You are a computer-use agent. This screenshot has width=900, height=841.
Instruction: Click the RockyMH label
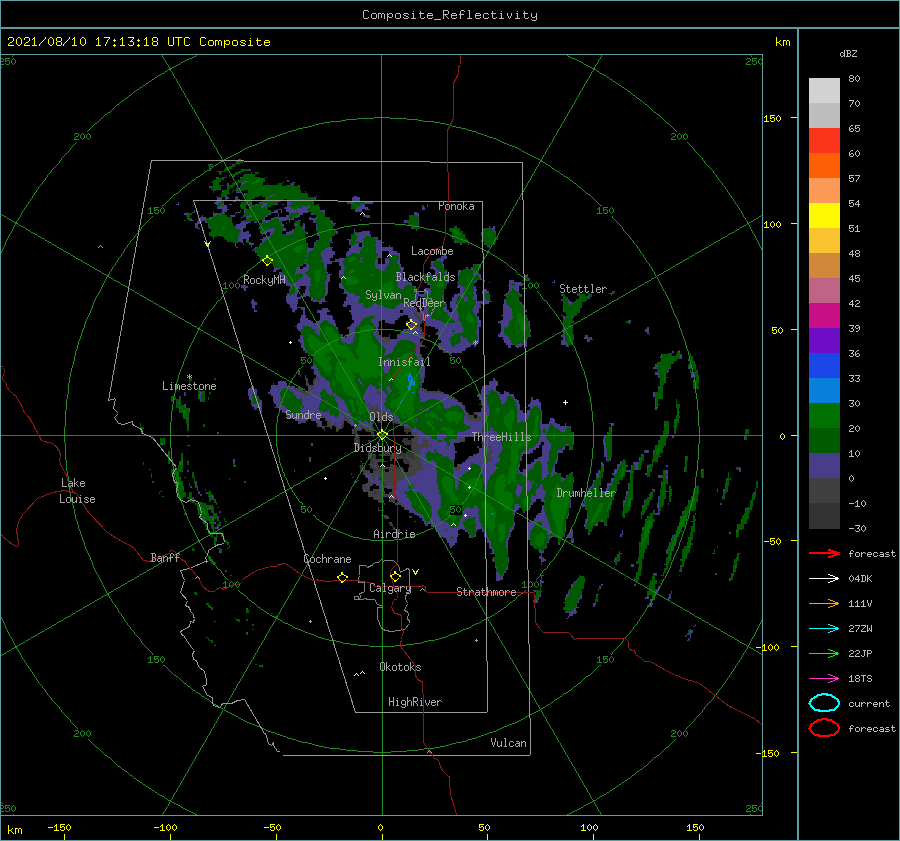(264, 280)
